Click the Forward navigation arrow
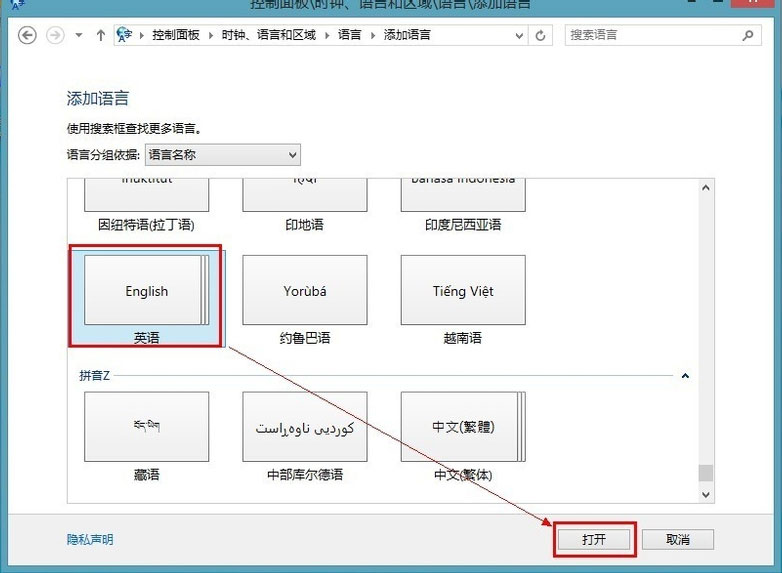Viewport: 782px width, 573px height. coord(55,35)
